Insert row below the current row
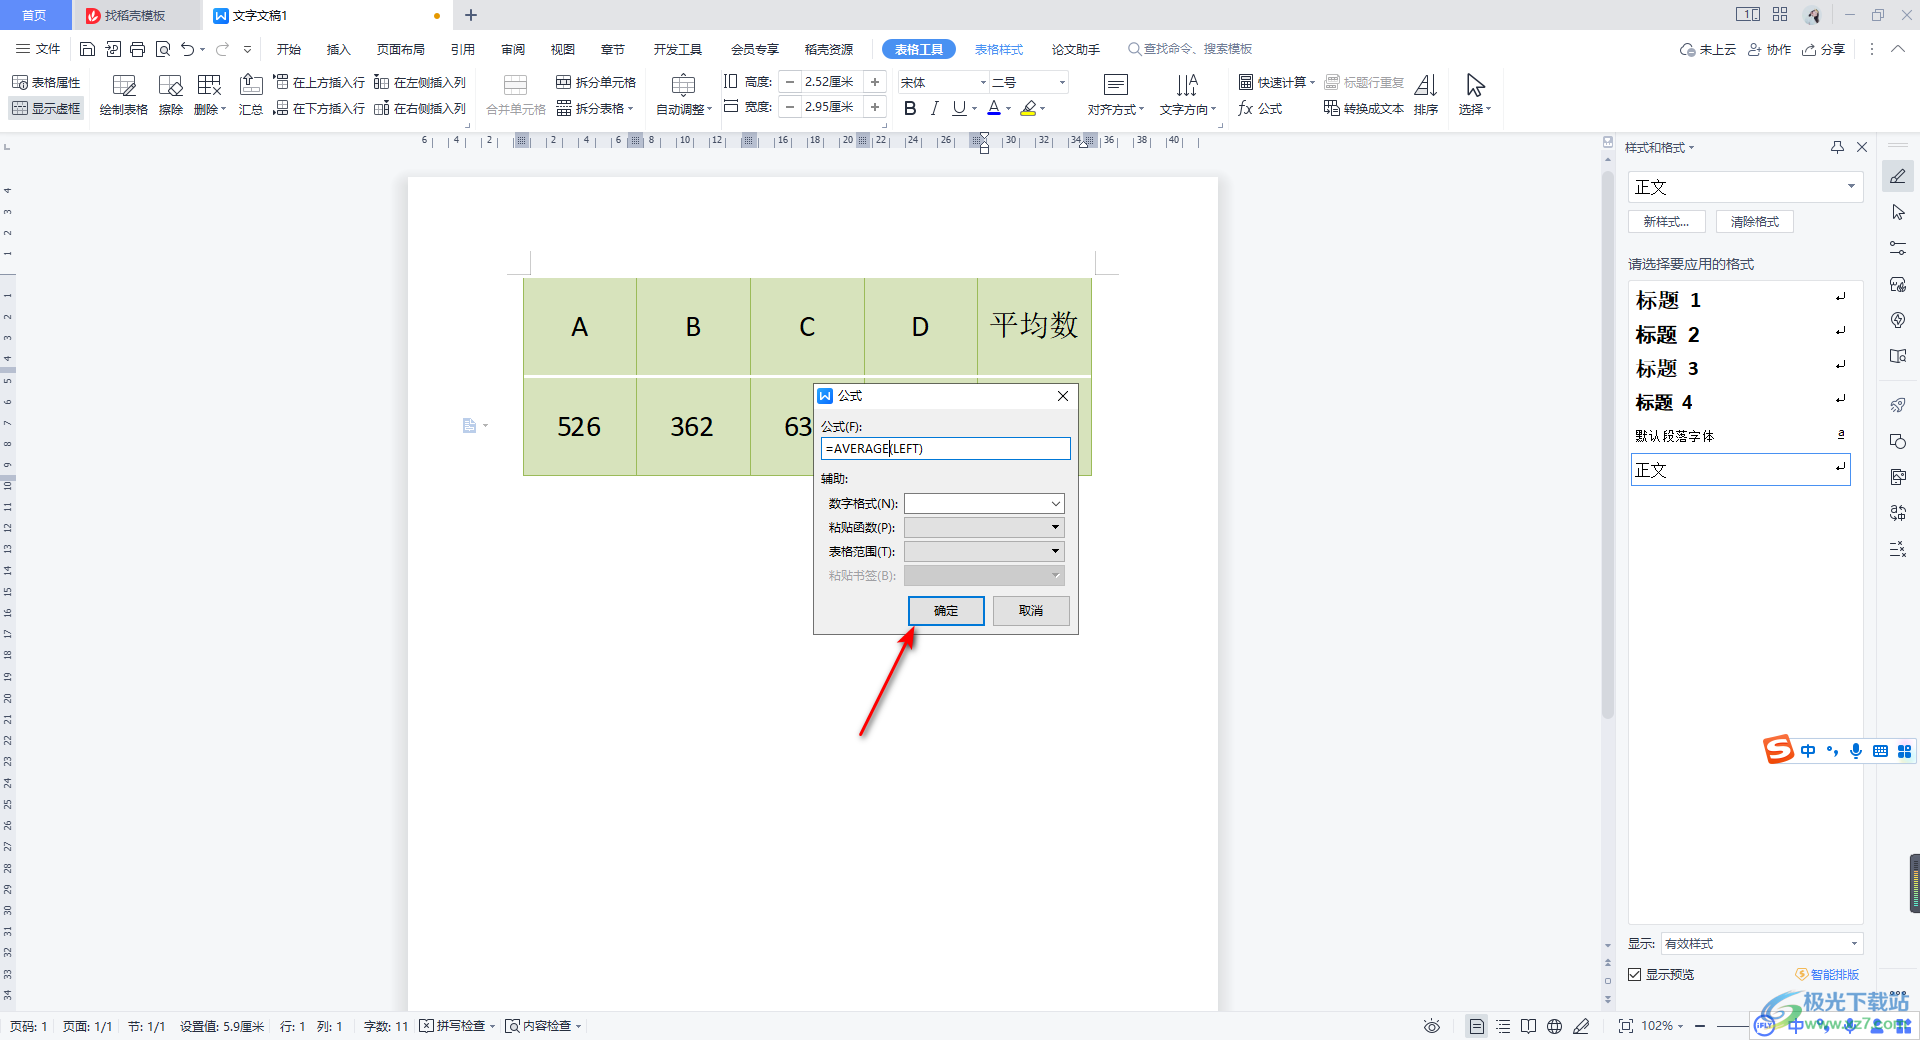1920x1040 pixels. point(319,108)
